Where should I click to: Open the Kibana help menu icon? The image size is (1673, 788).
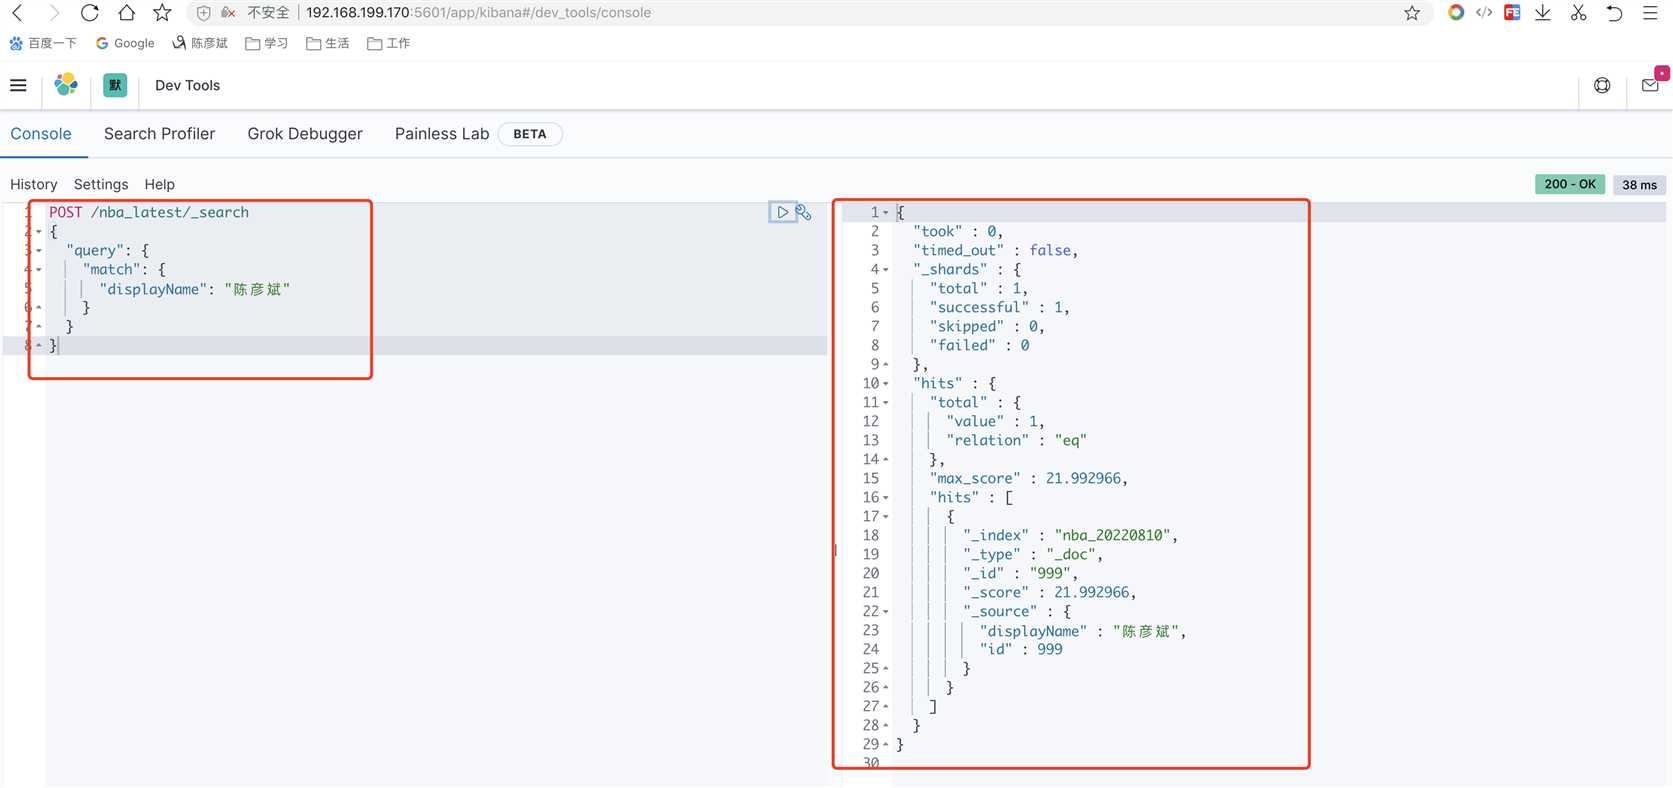[1602, 85]
